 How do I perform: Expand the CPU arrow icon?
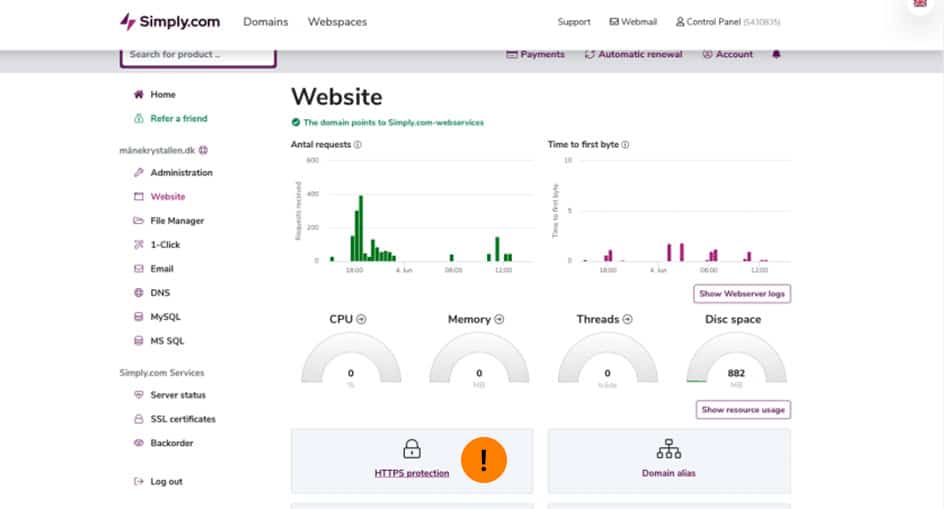click(361, 319)
